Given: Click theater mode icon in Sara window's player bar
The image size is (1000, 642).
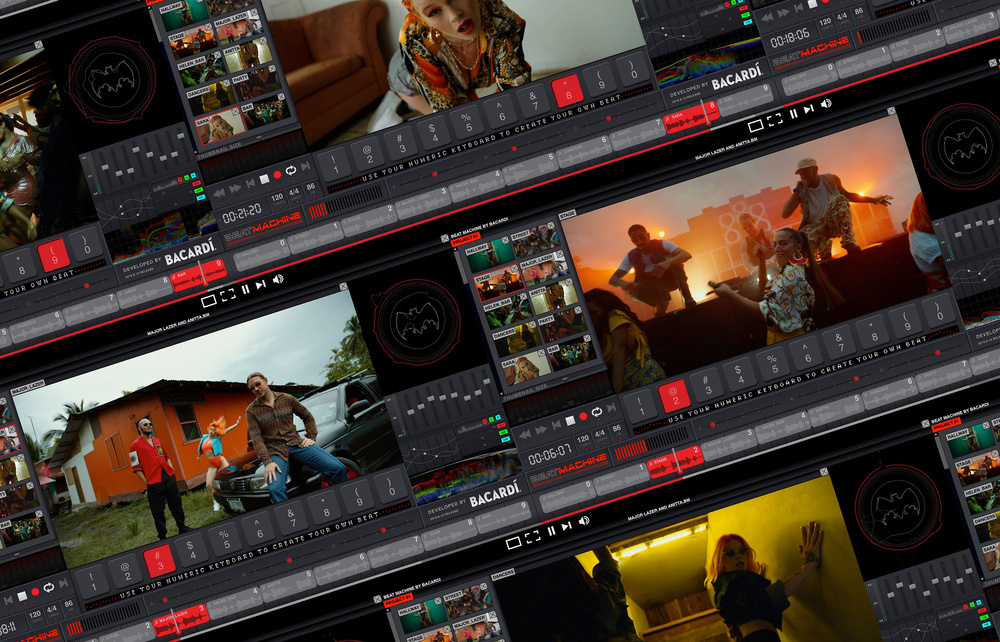Looking at the screenshot, I should 755,126.
